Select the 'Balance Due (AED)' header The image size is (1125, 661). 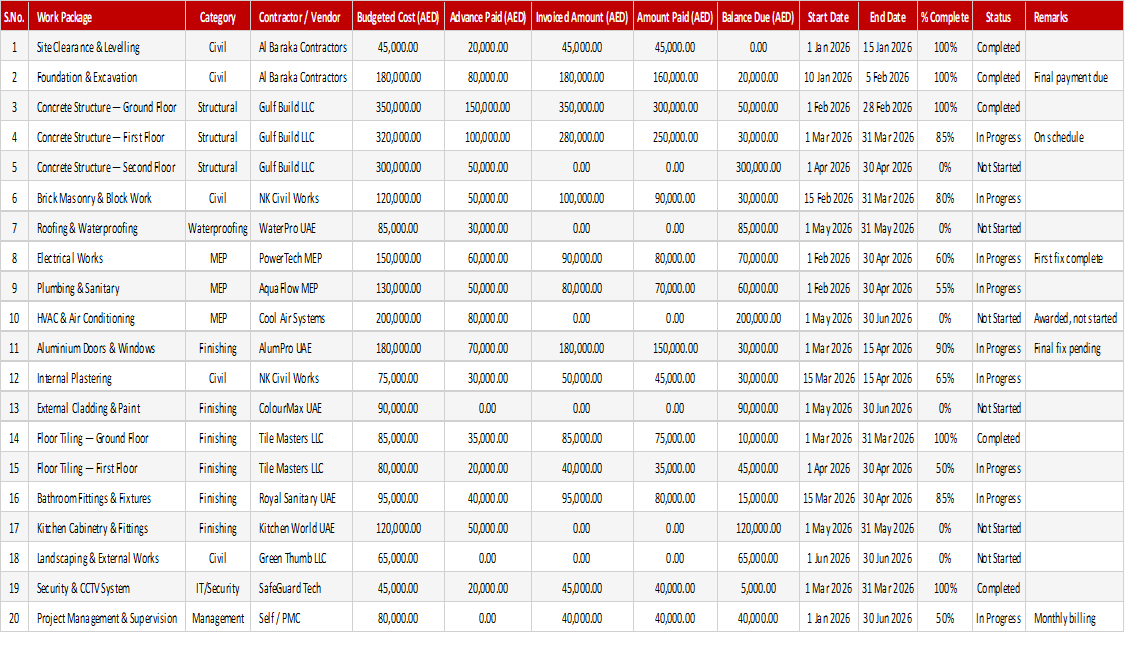coord(758,17)
